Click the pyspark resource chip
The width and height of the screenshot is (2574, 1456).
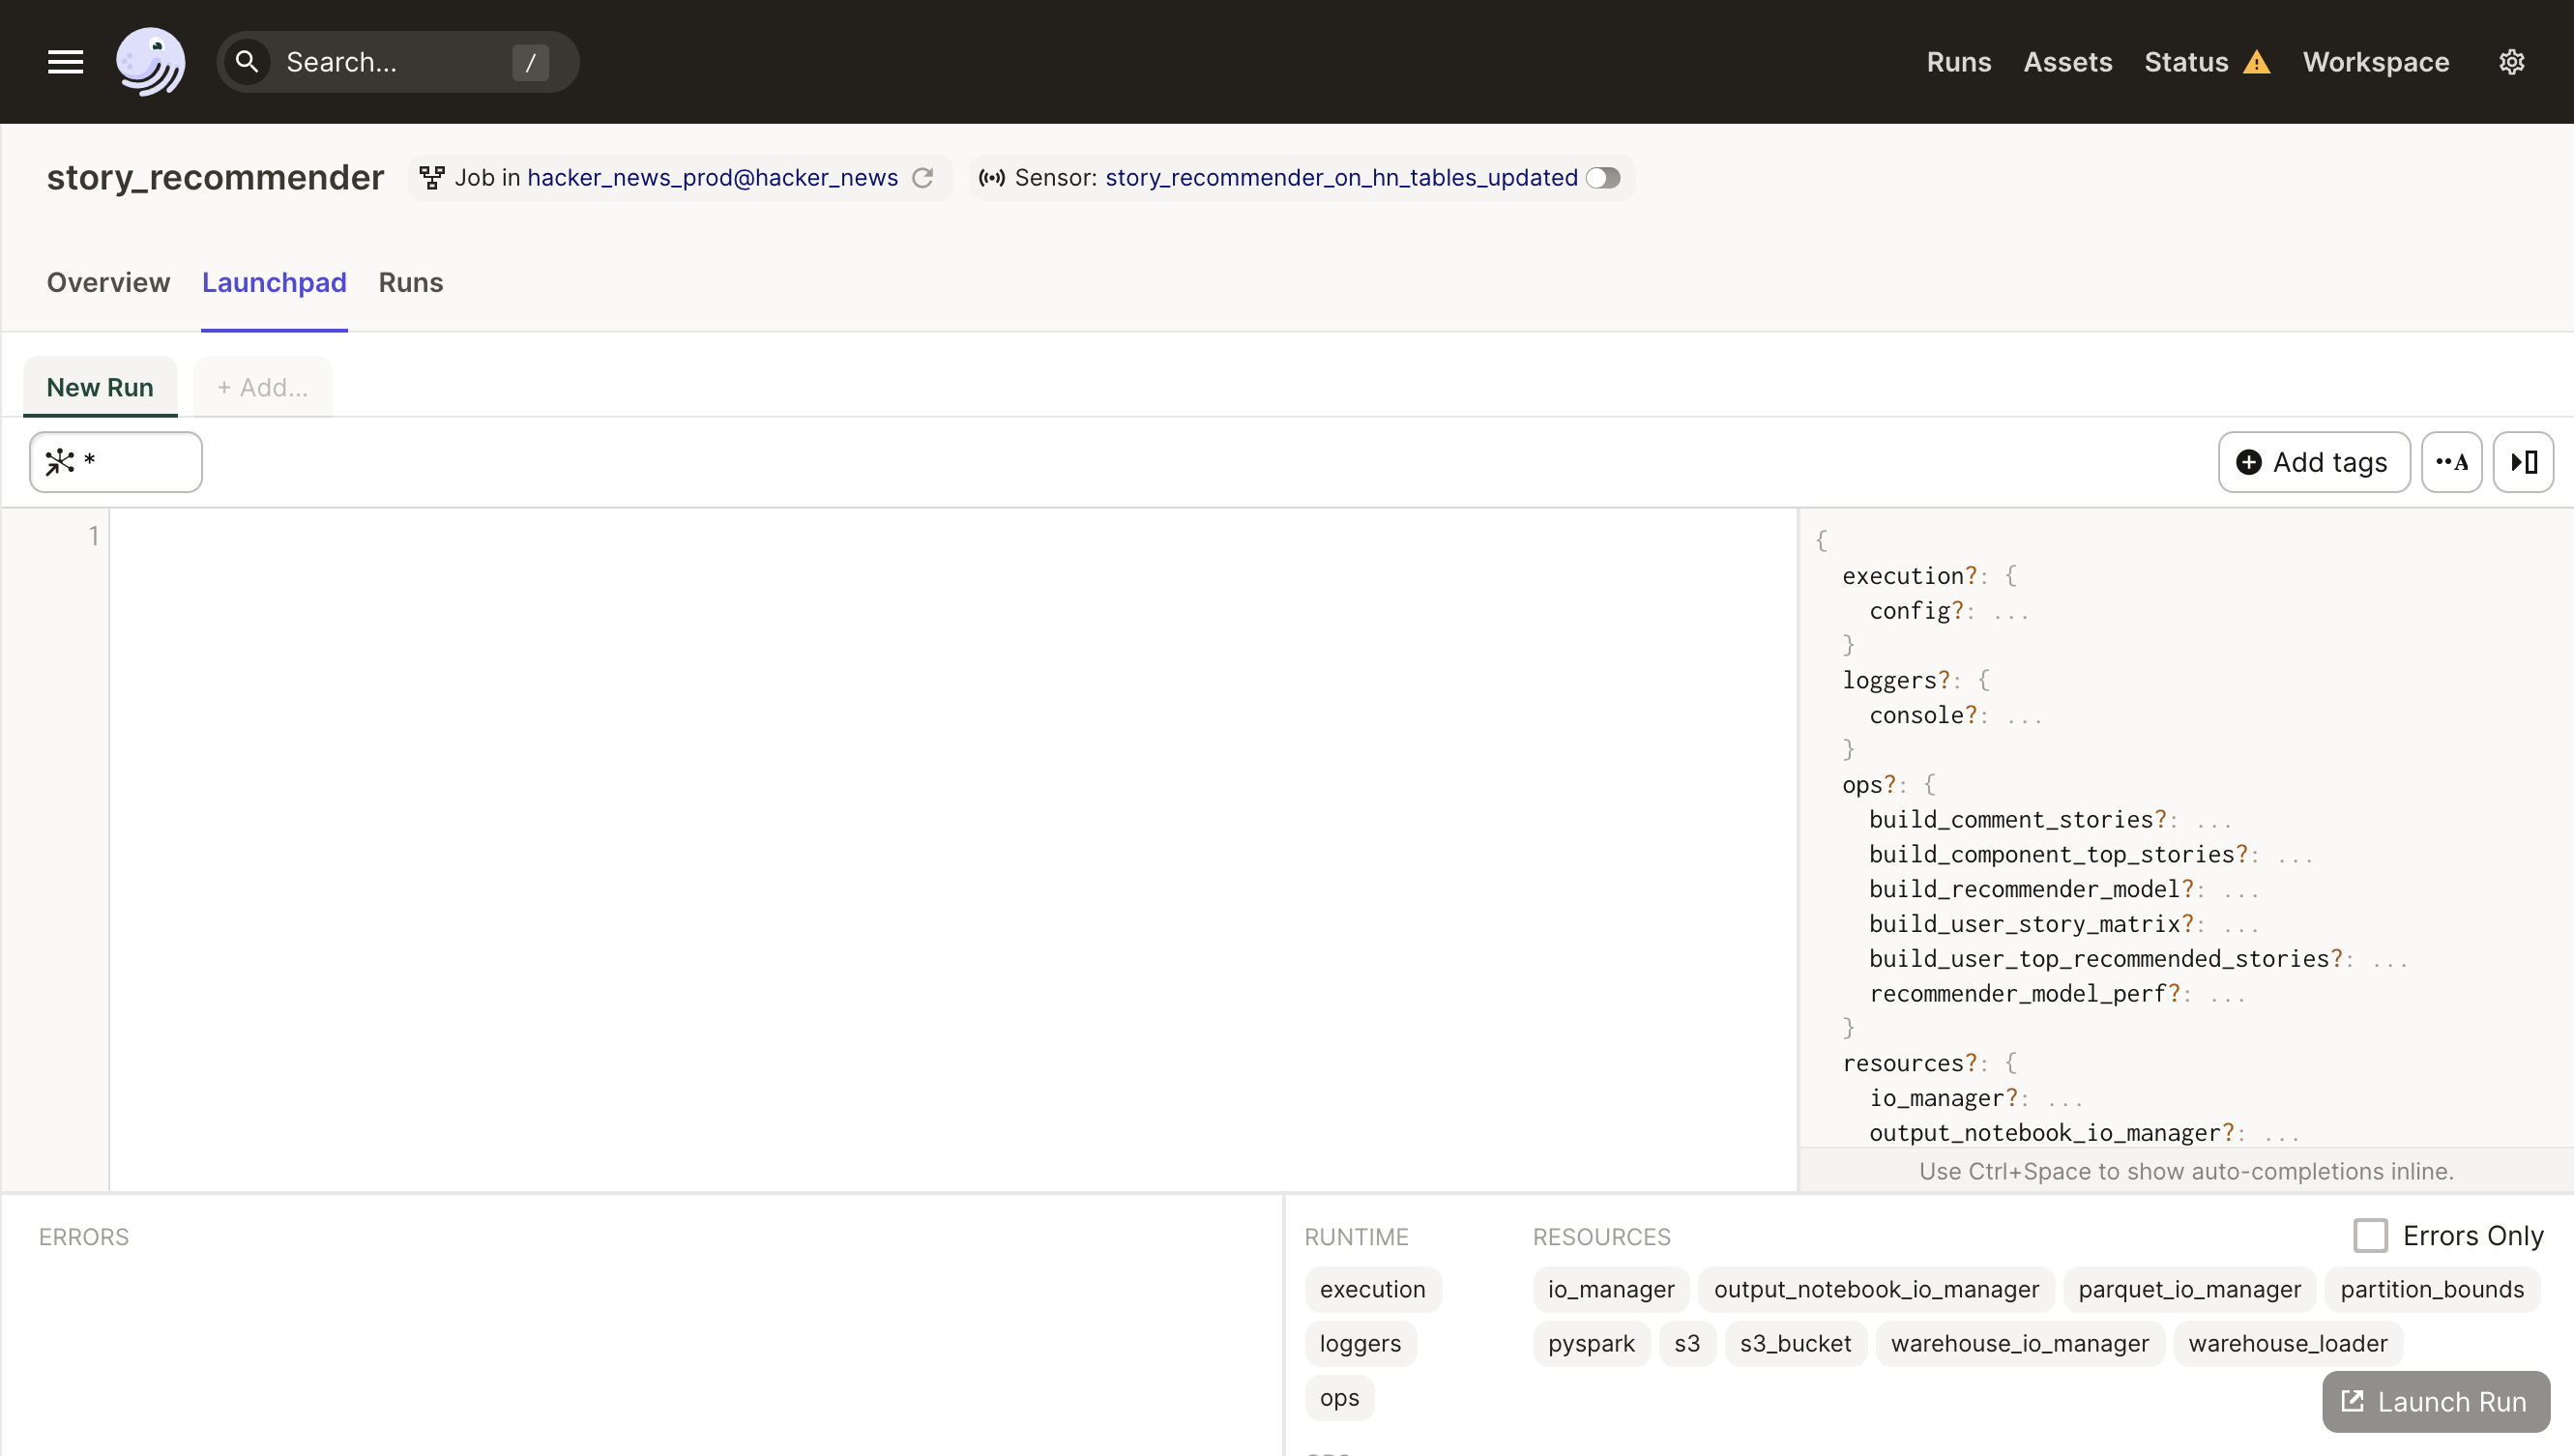[1590, 1343]
